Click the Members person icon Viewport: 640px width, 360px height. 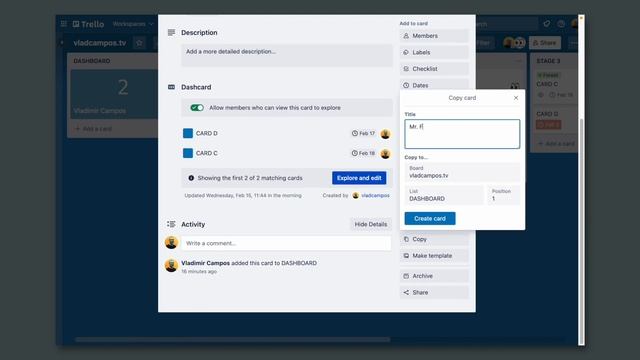click(x=406, y=36)
